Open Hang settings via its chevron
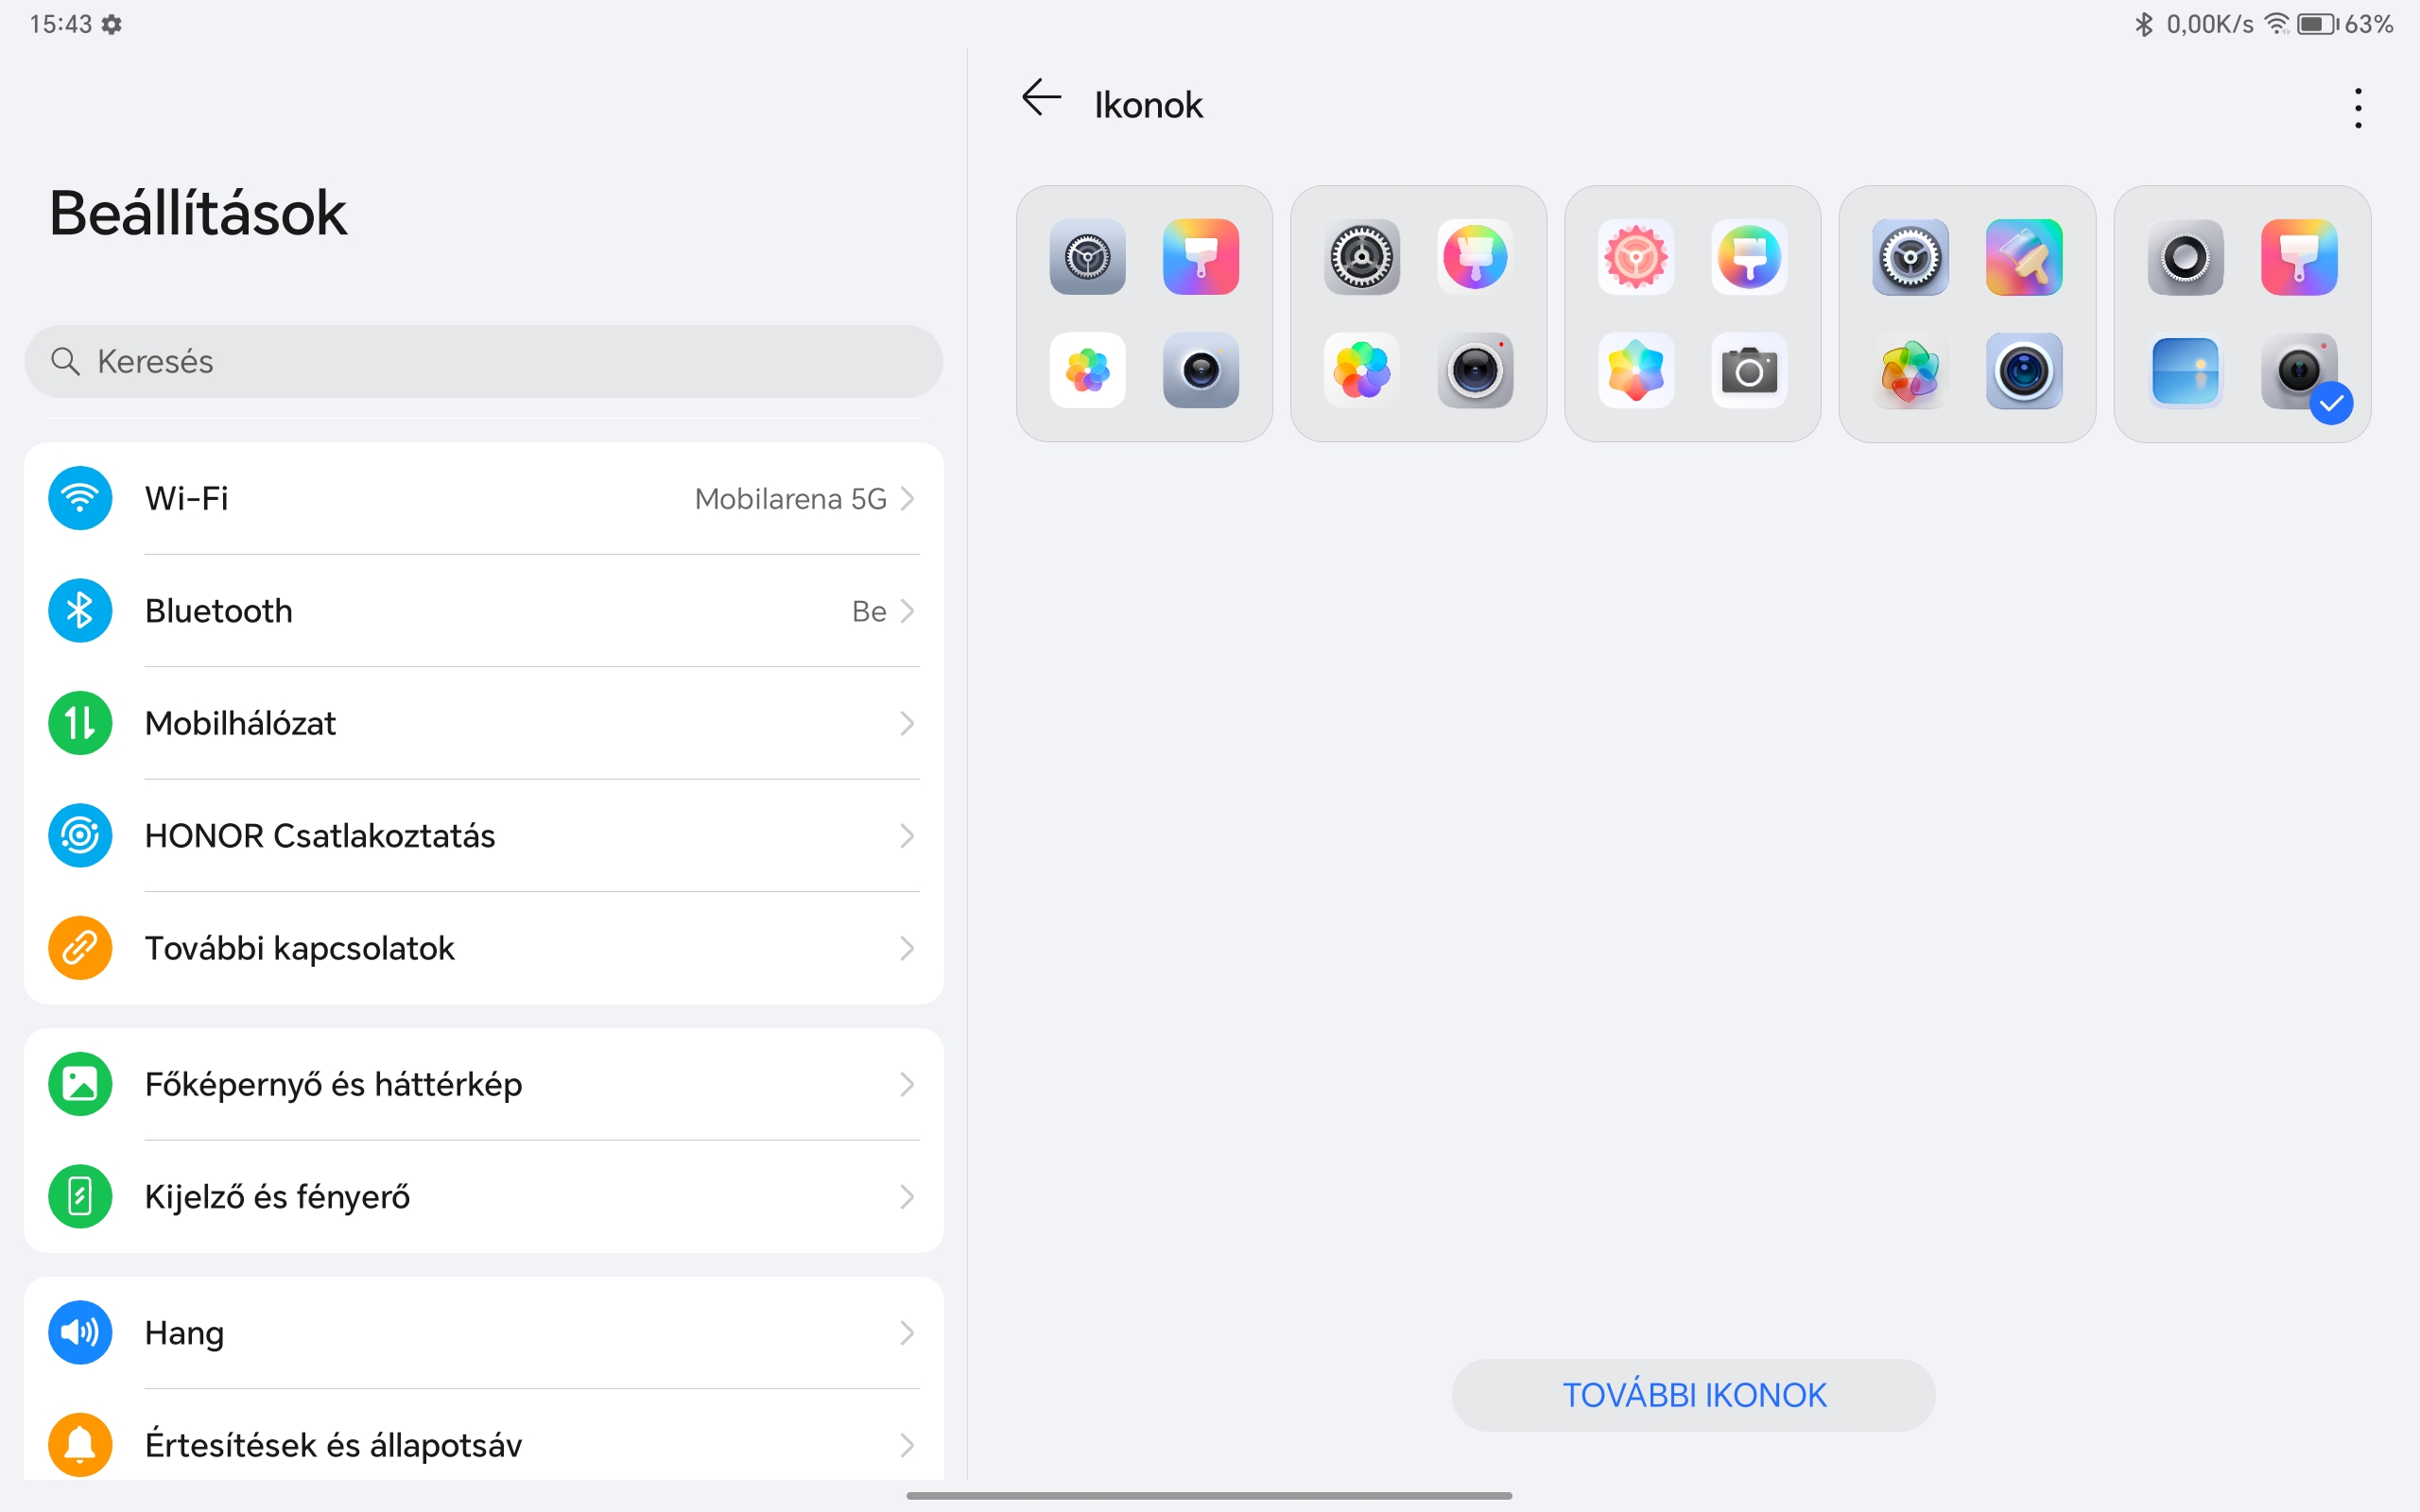2420x1512 pixels. [907, 1332]
